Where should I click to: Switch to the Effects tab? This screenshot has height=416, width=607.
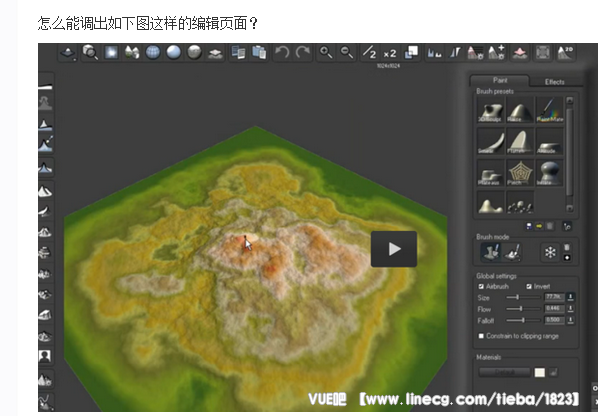tap(554, 82)
